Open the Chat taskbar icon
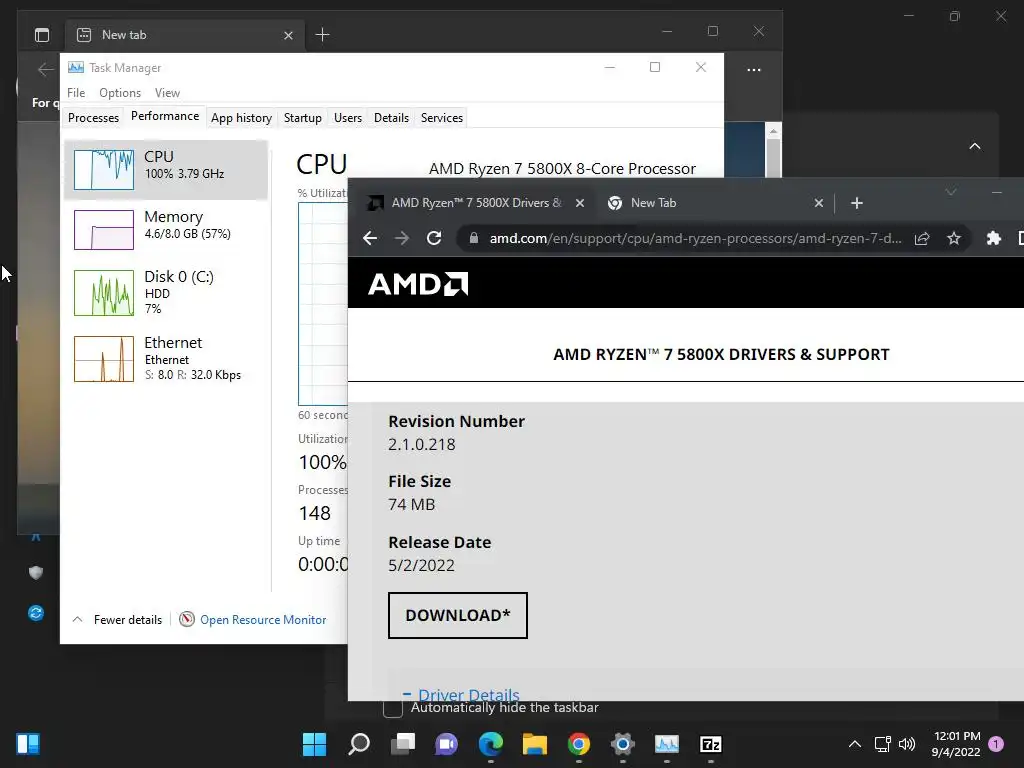Image resolution: width=1024 pixels, height=768 pixels. (x=447, y=744)
